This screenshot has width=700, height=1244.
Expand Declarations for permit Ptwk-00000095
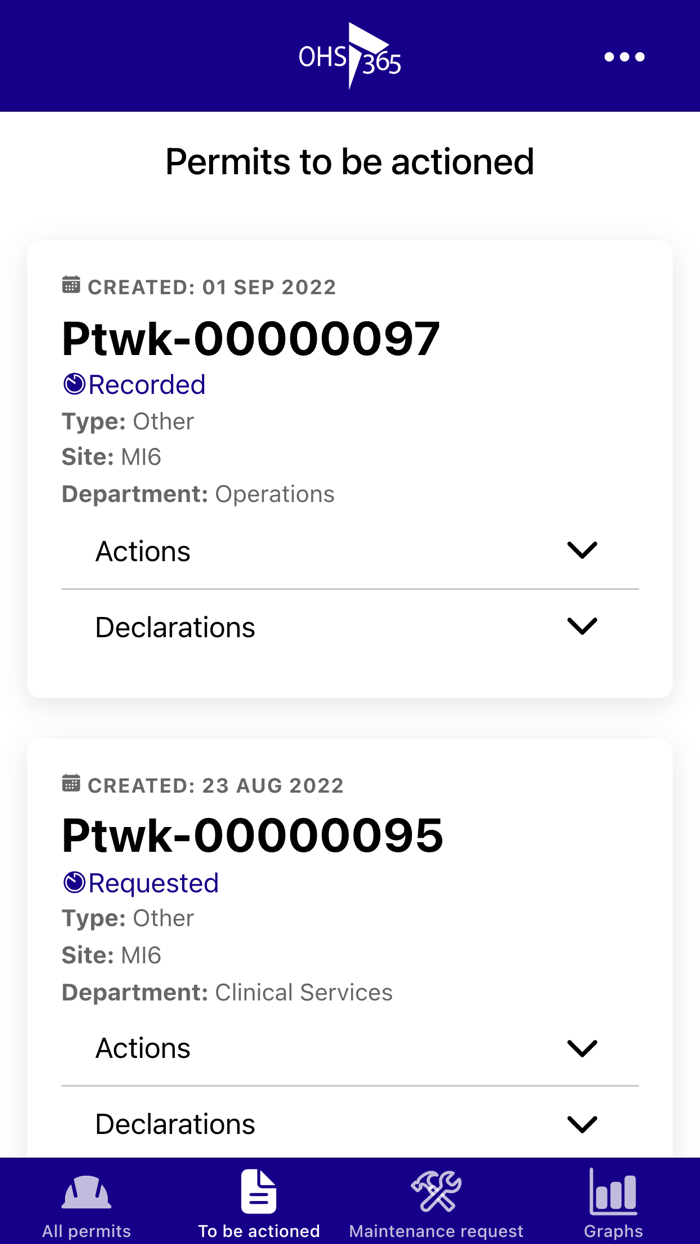[x=581, y=1124]
